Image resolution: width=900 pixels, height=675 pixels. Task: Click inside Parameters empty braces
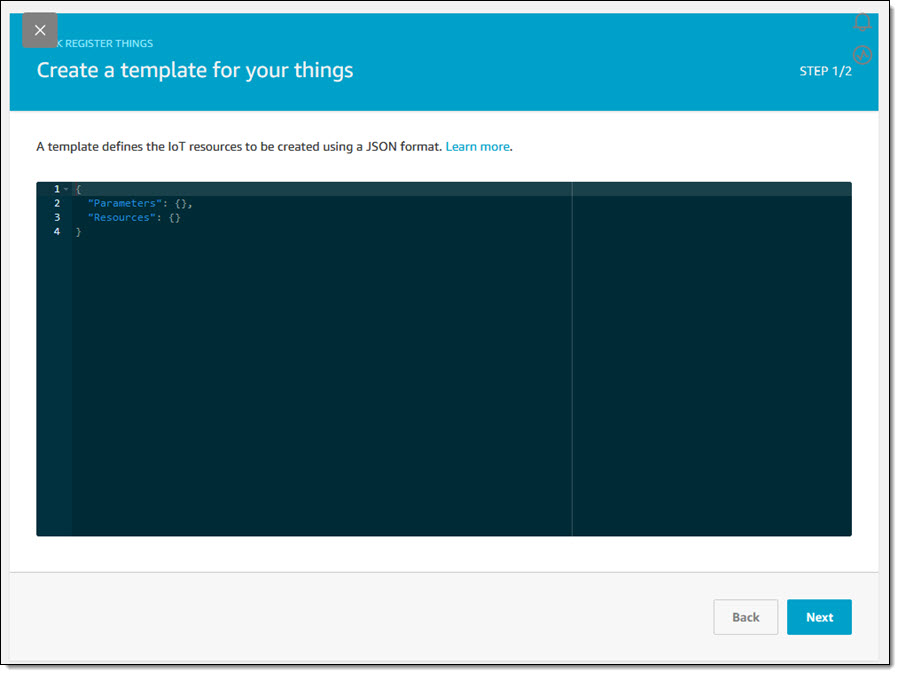[x=181, y=203]
